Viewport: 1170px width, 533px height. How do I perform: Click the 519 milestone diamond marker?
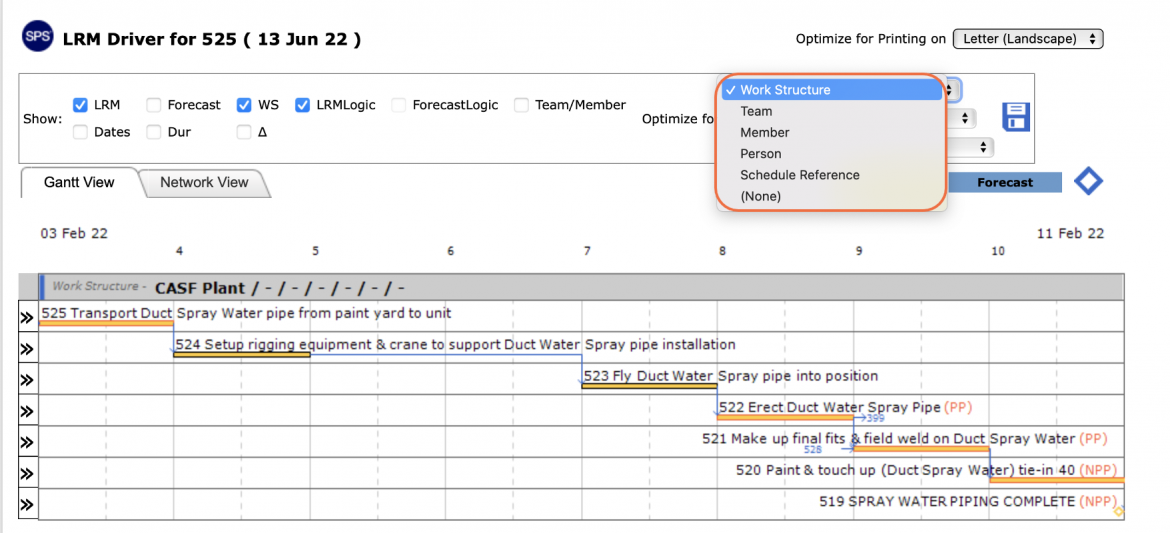tap(1118, 511)
